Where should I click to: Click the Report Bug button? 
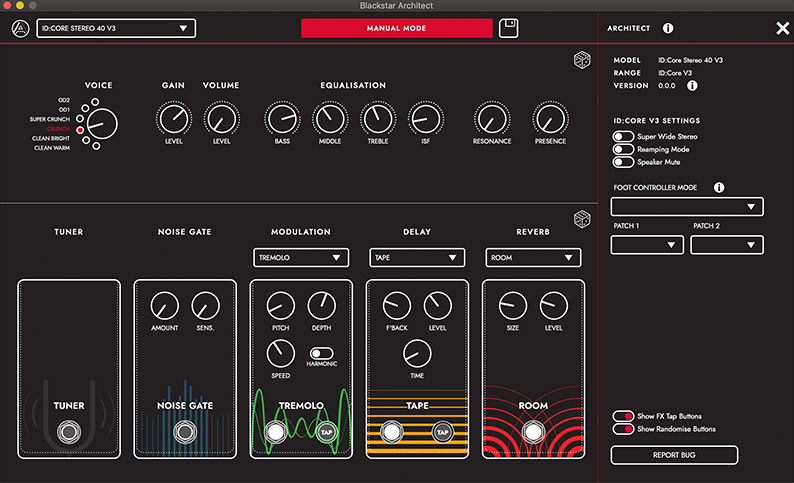674,455
